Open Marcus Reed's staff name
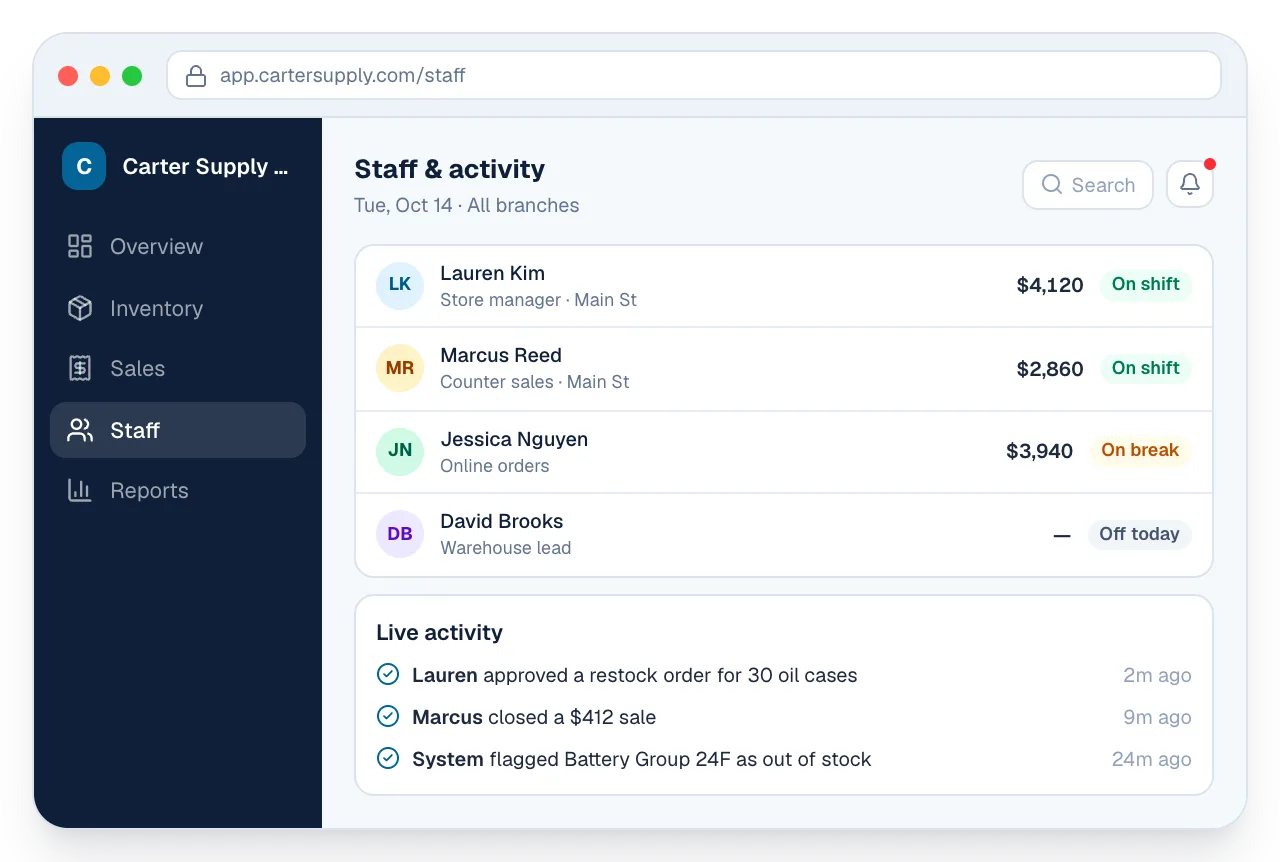 click(x=501, y=355)
